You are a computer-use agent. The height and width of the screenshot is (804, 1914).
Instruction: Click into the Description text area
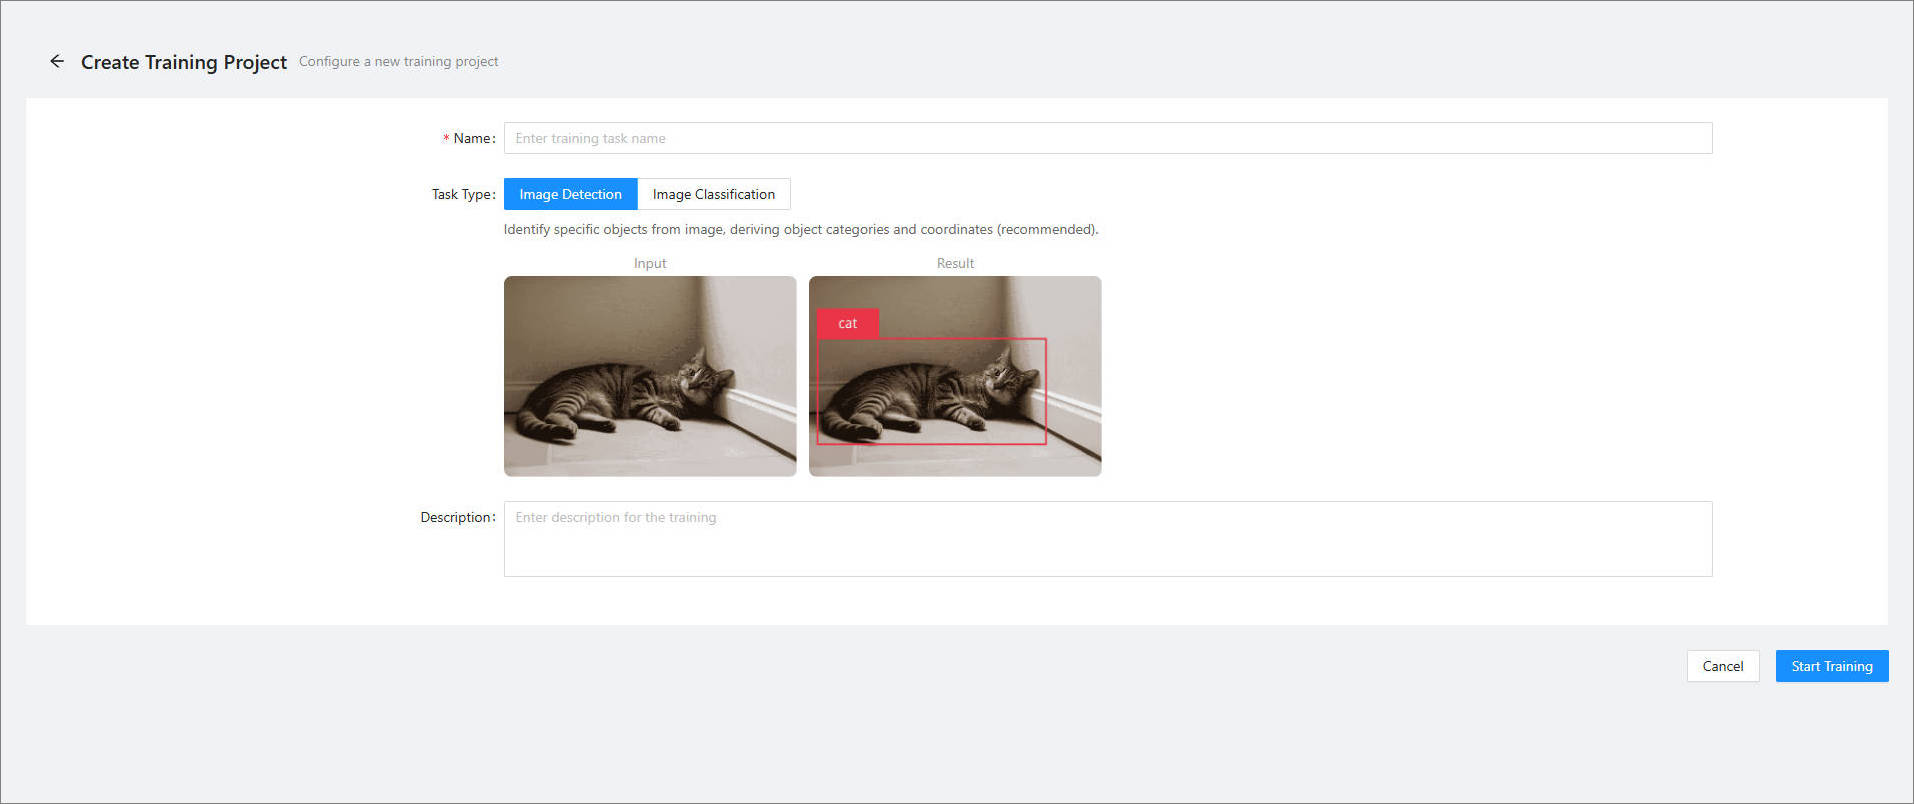pos(1108,539)
